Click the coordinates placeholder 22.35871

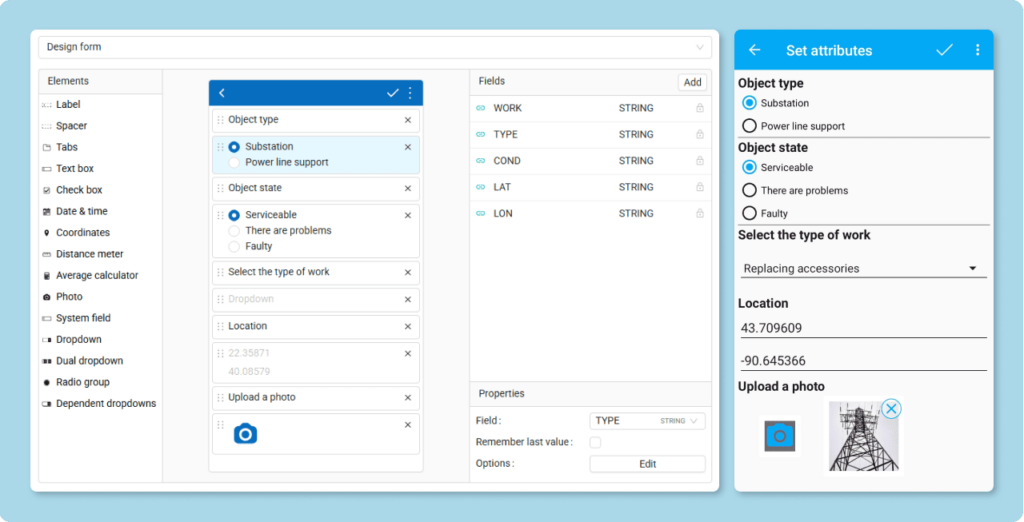coord(249,353)
